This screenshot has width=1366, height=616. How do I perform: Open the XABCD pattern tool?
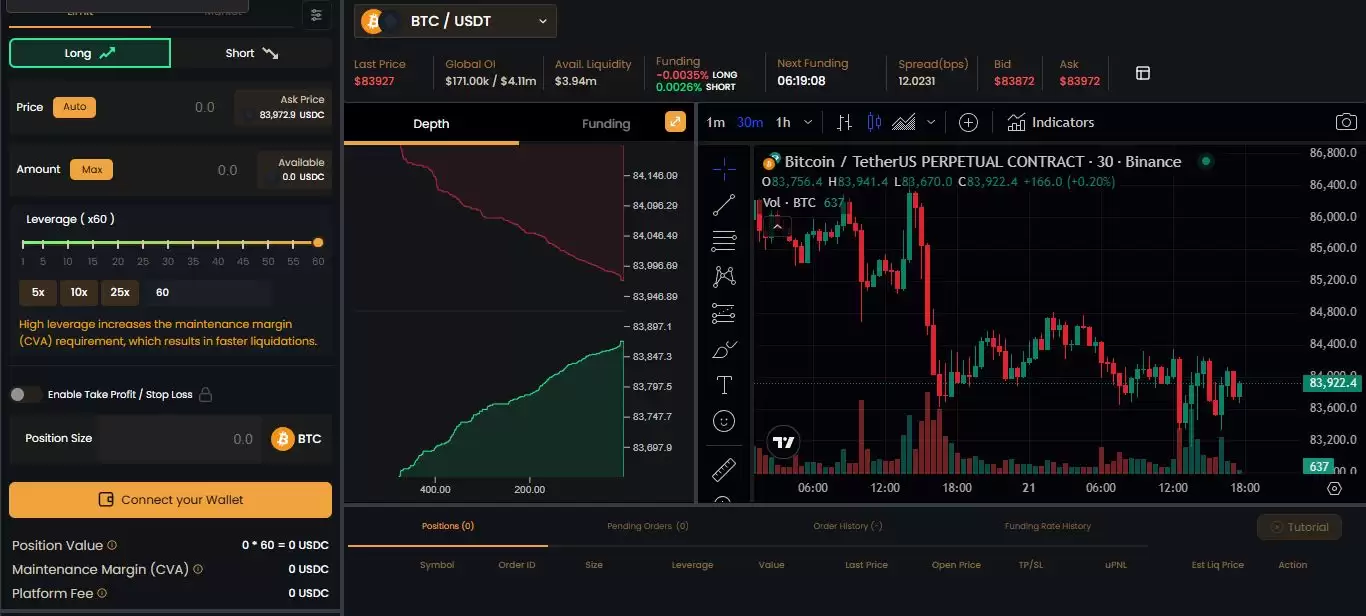[724, 276]
